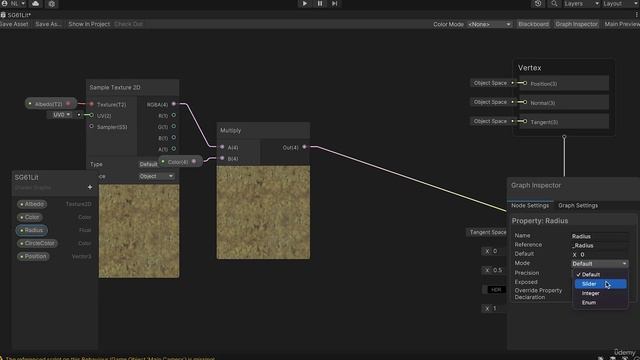This screenshot has width=640, height=360.
Task: Click the SG61Lit window tab
Action: pyautogui.click(x=16, y=15)
